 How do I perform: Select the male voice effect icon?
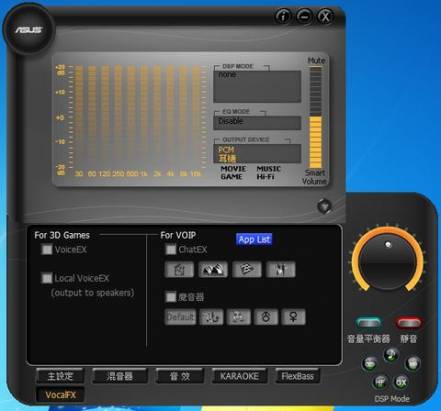(x=266, y=317)
